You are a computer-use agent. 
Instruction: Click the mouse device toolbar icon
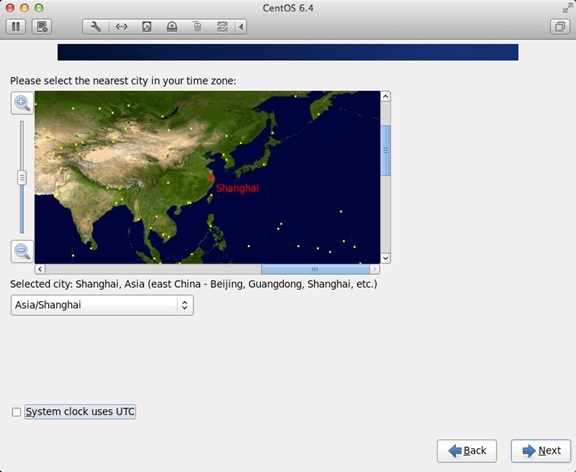coord(197,27)
